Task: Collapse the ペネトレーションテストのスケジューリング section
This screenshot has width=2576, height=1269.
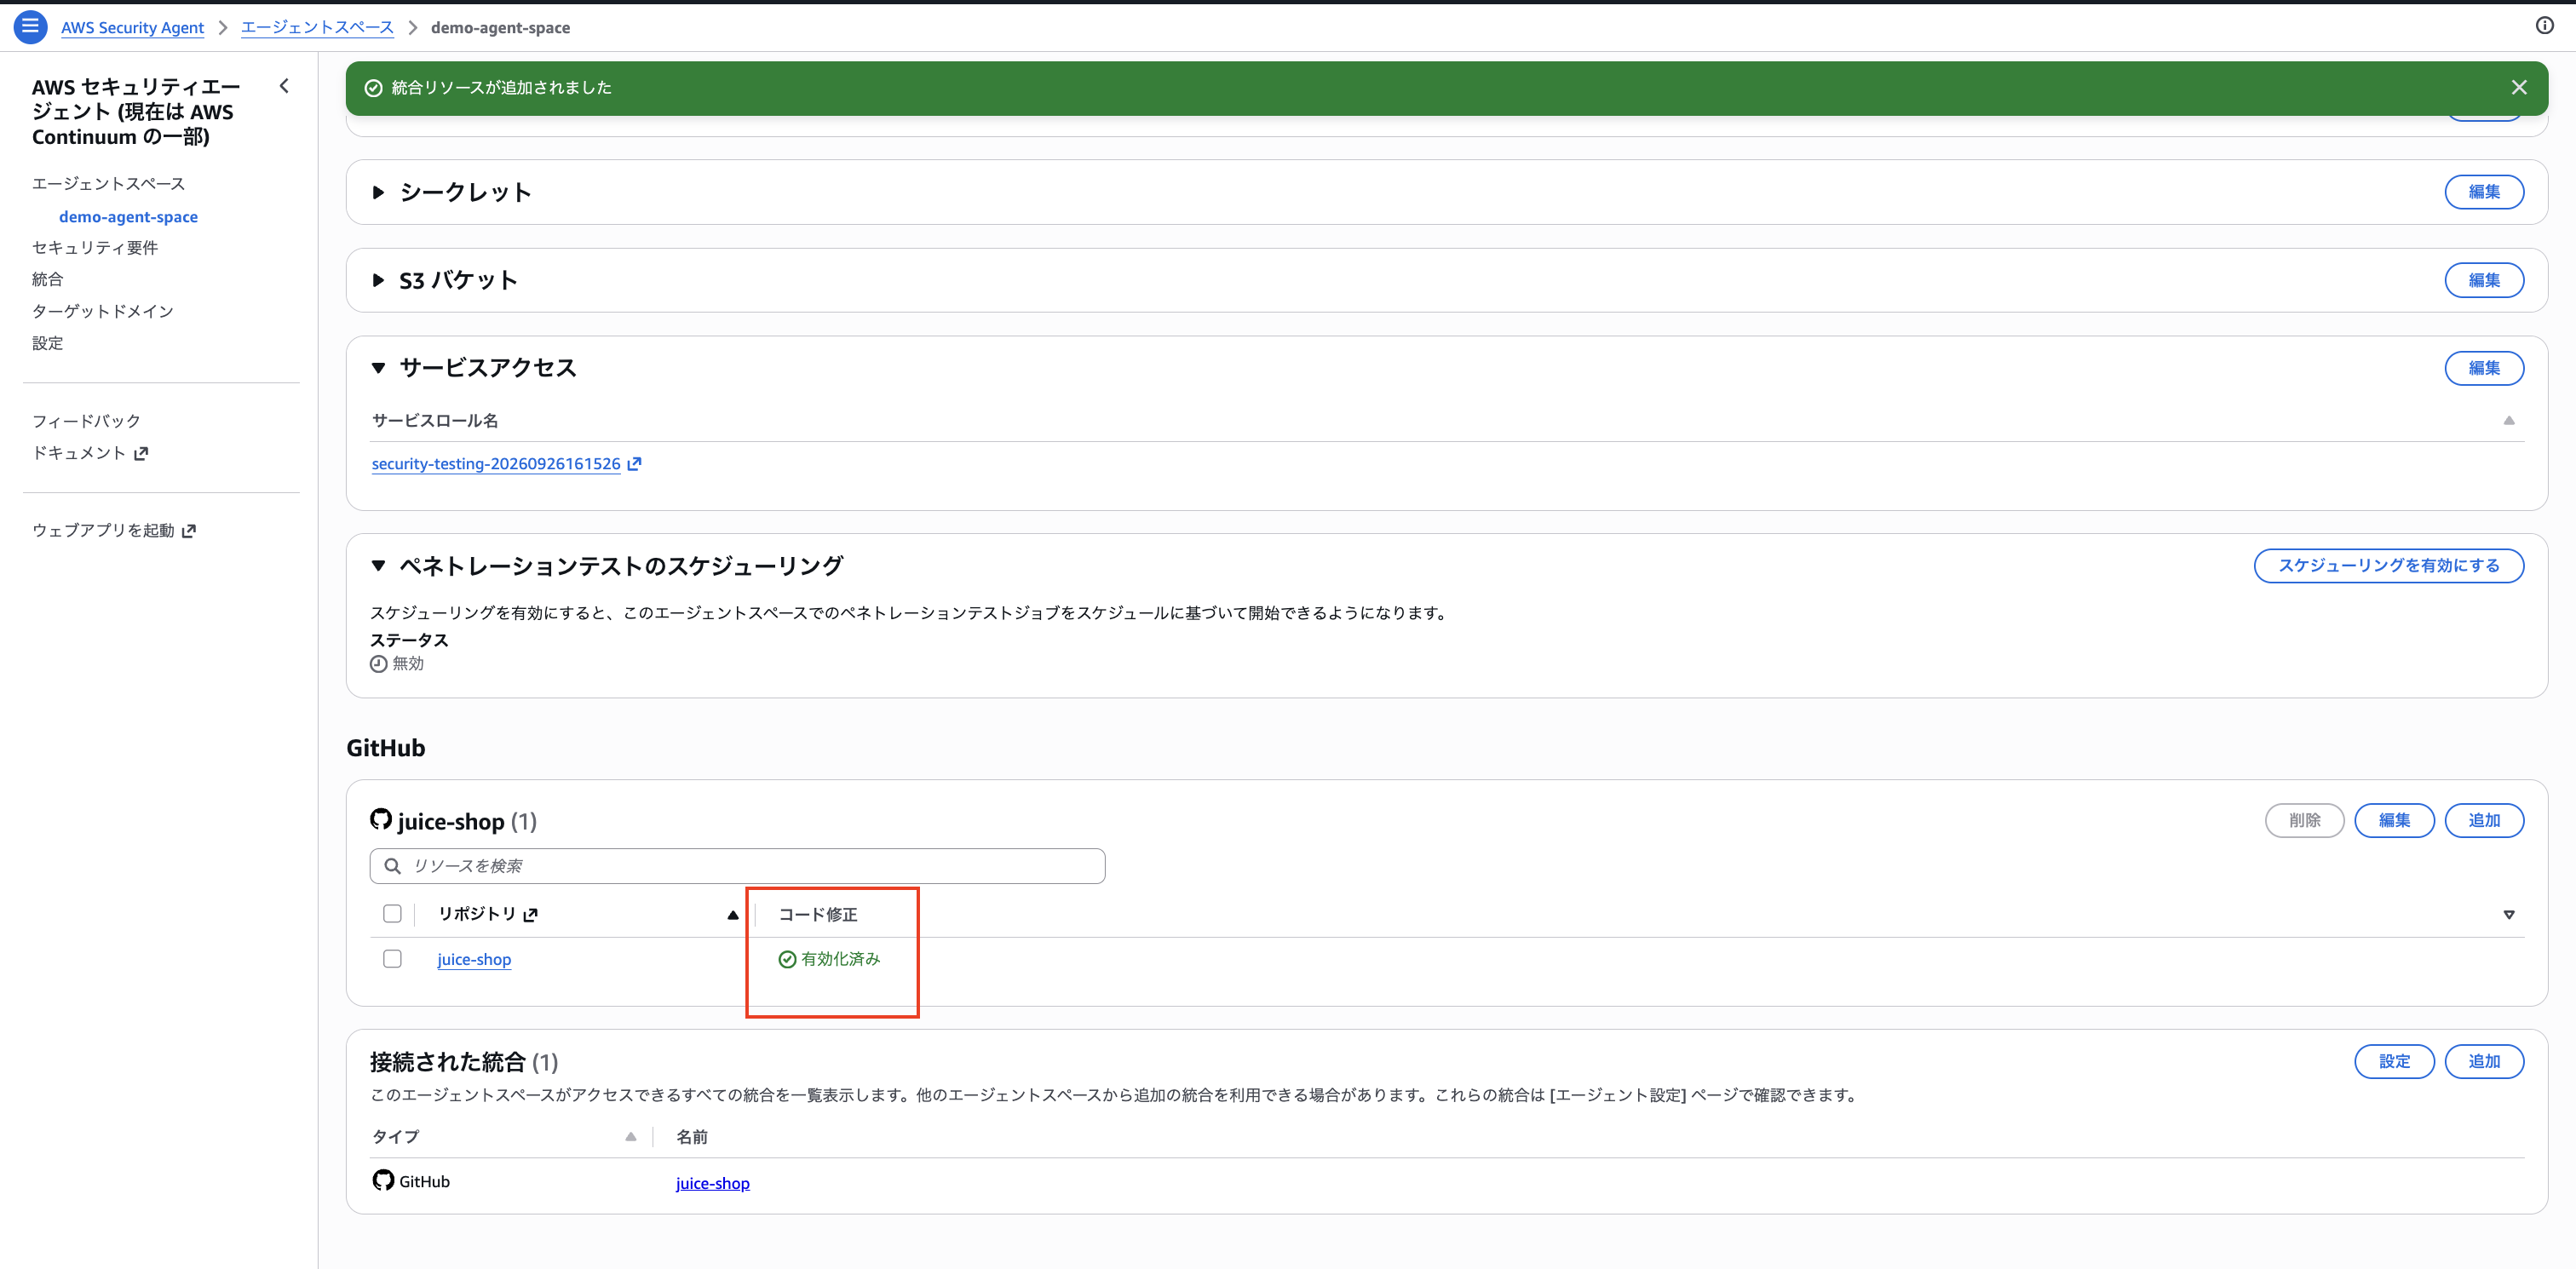Action: tap(378, 566)
